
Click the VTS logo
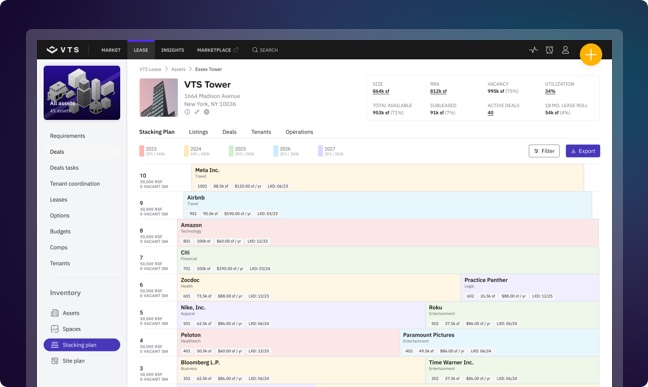63,50
